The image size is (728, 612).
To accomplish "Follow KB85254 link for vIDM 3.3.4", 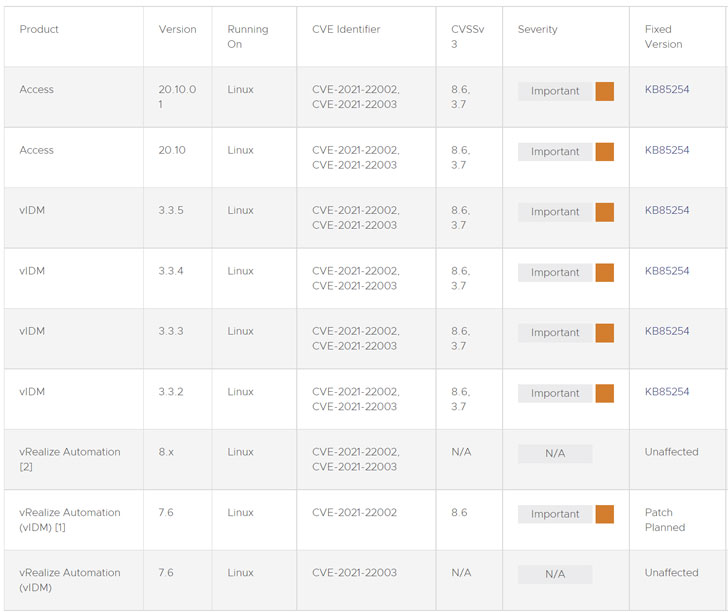I will pos(666,271).
